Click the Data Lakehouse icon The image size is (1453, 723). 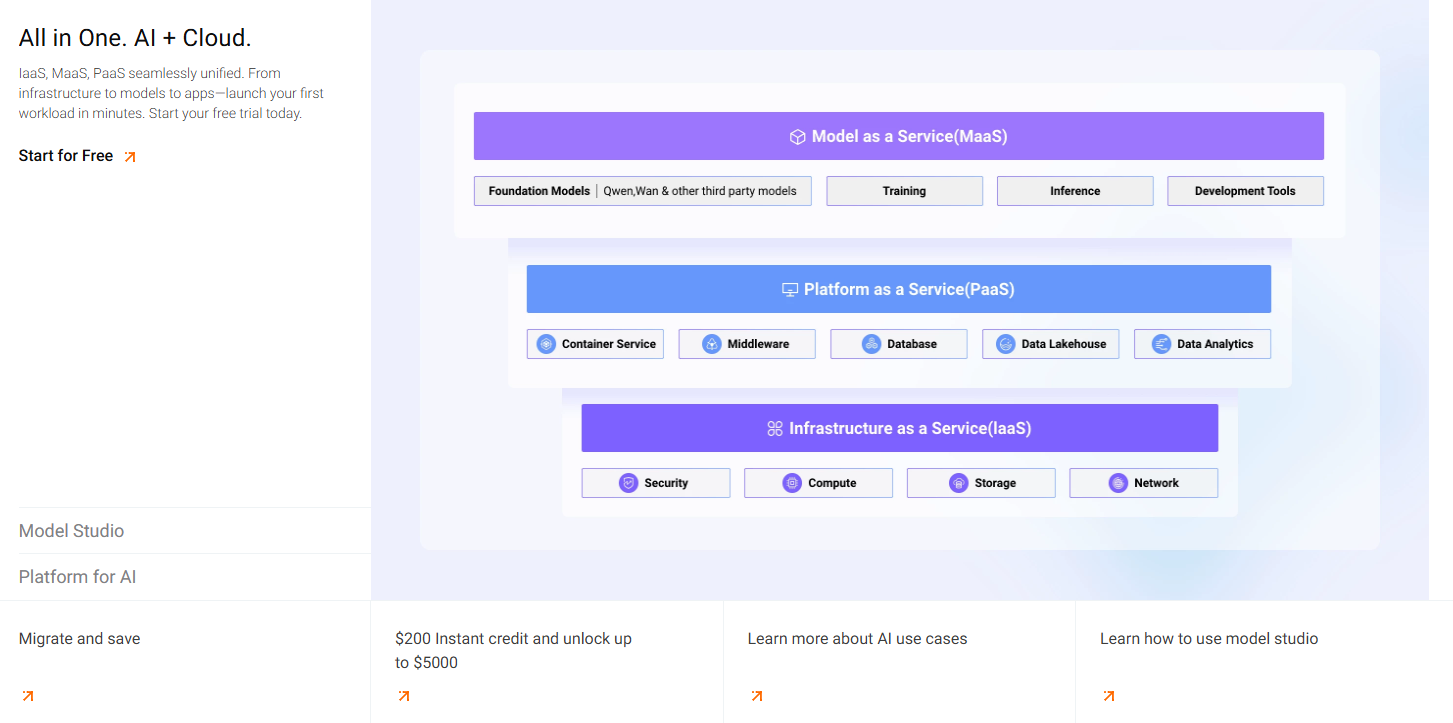pyautogui.click(x=1006, y=344)
